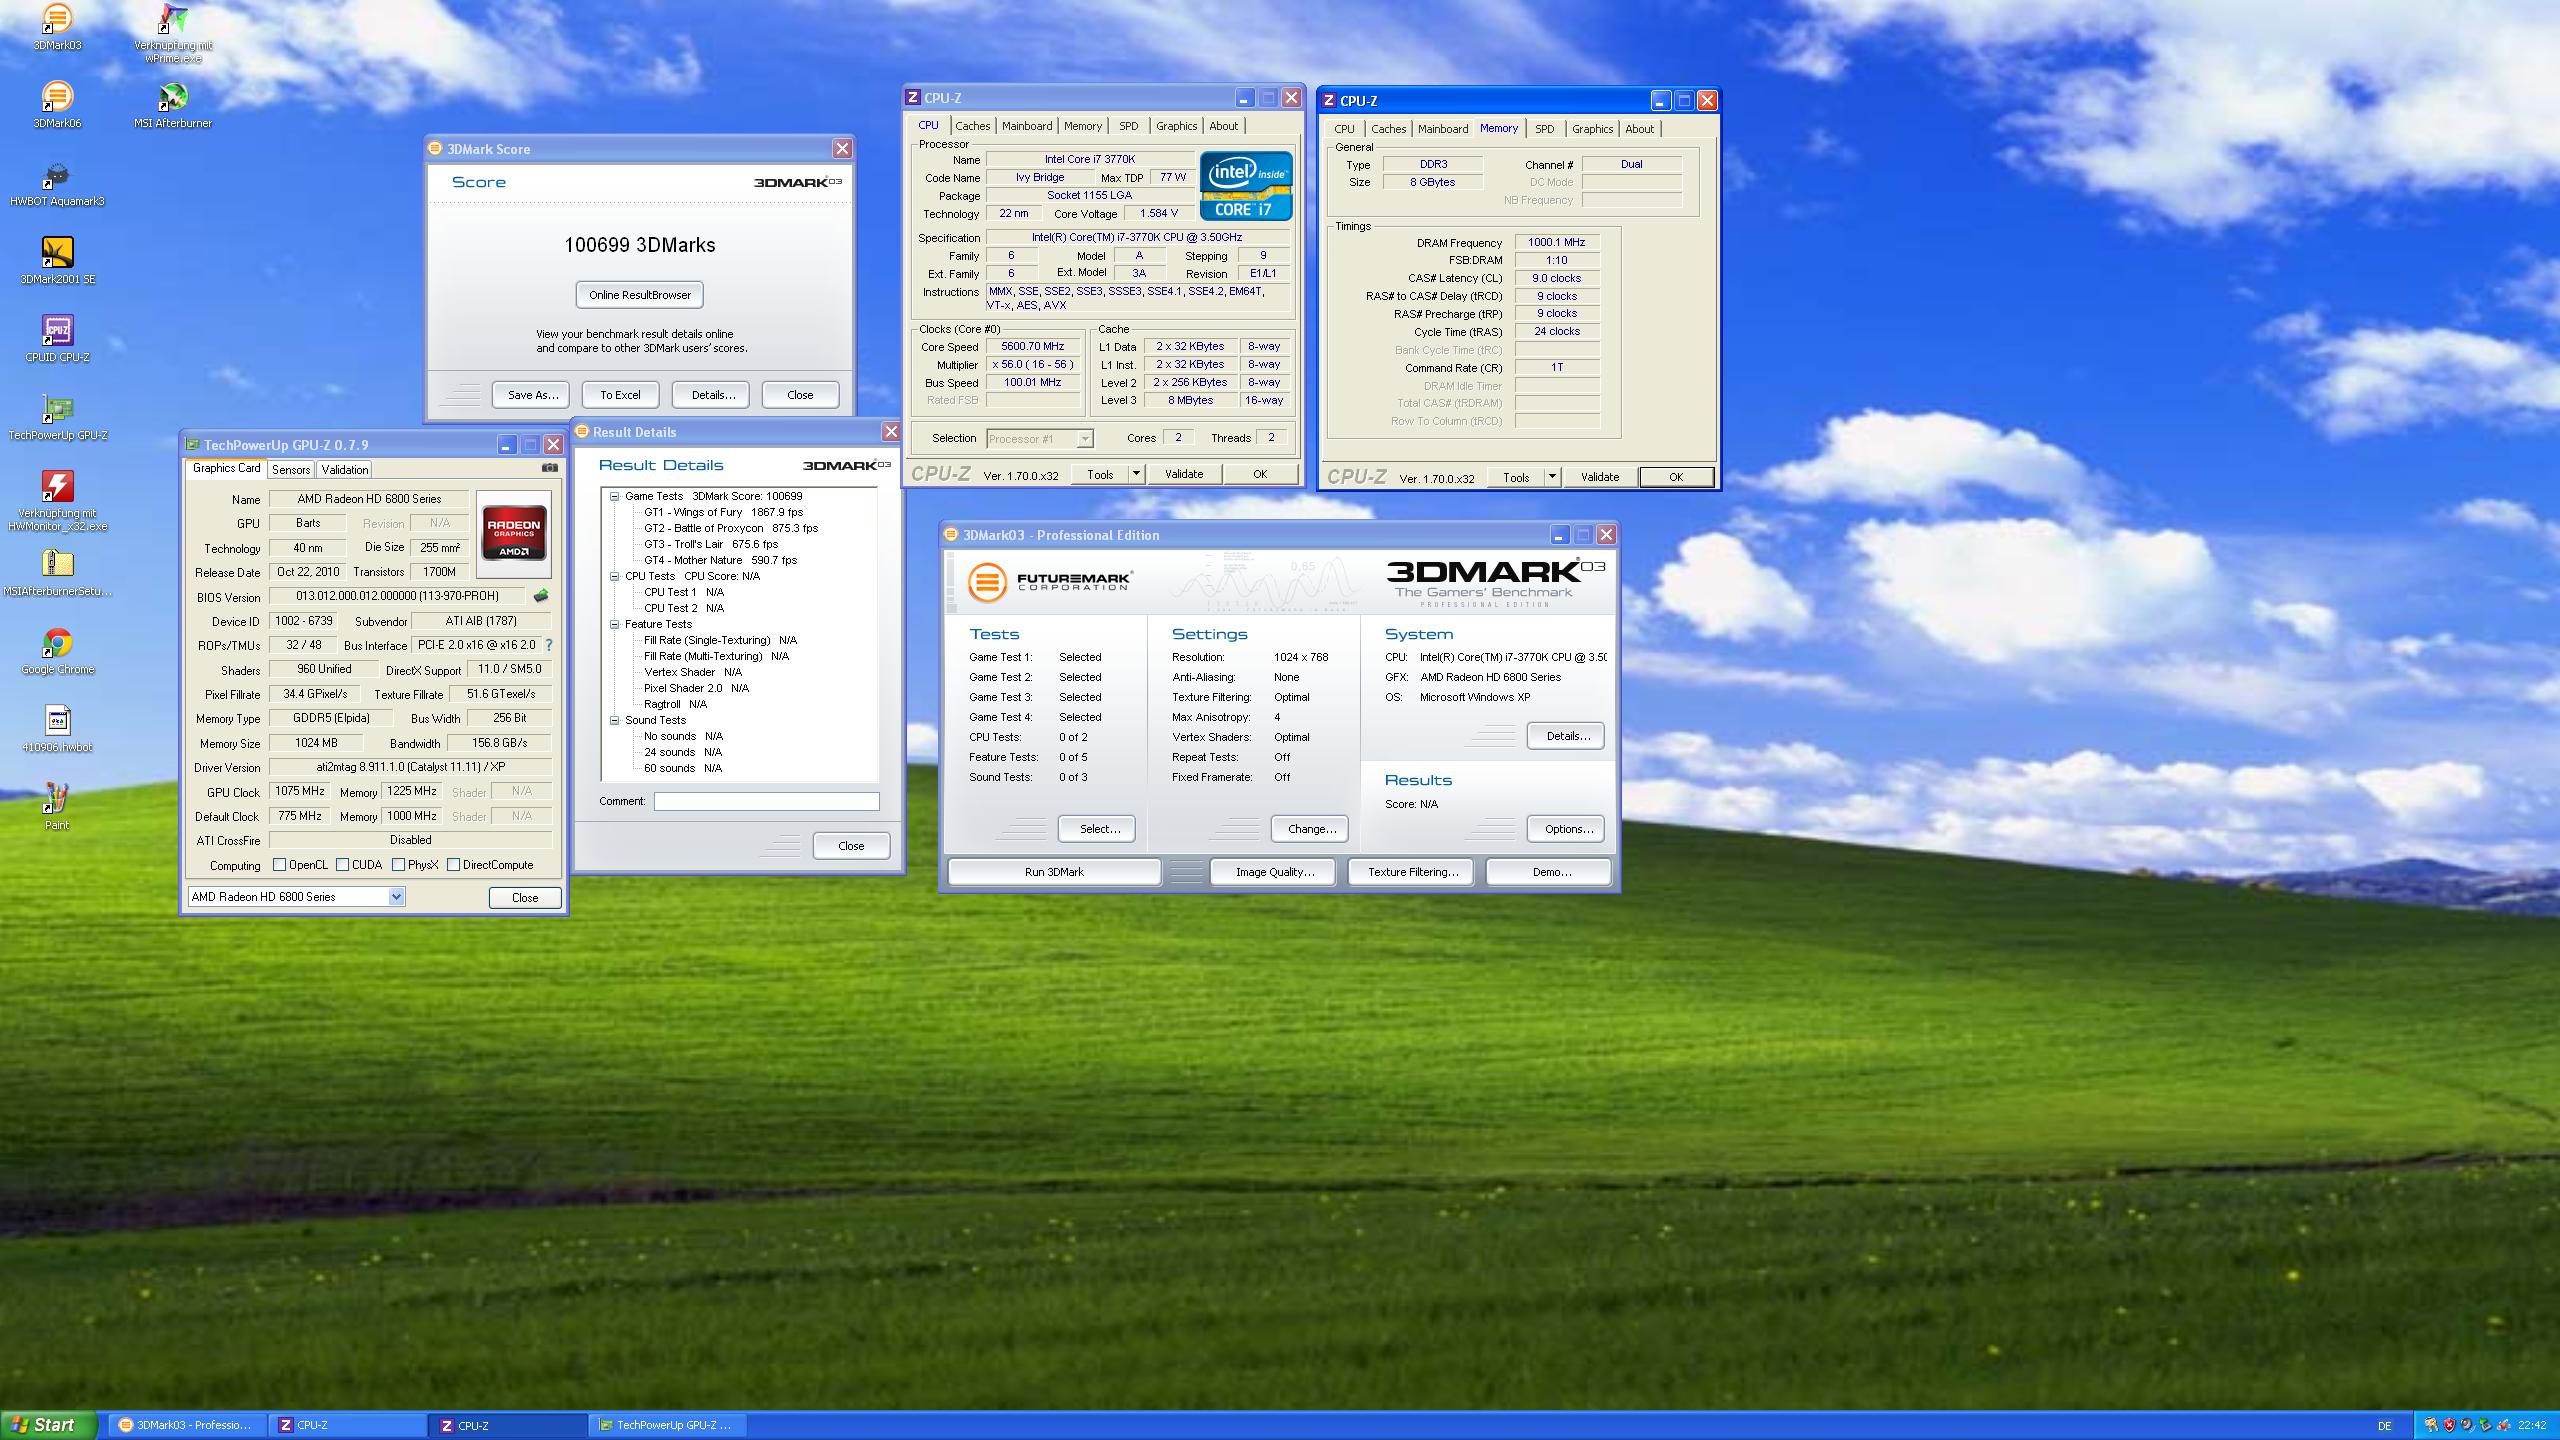Click the Comment input field in Result Details
This screenshot has height=1440, width=2560.
(766, 801)
